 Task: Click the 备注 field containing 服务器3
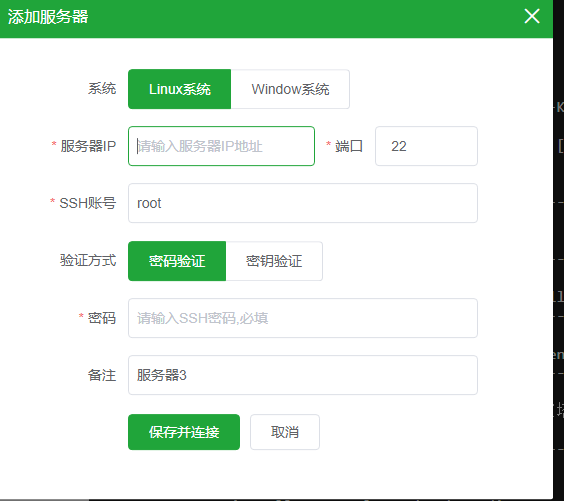tap(303, 375)
